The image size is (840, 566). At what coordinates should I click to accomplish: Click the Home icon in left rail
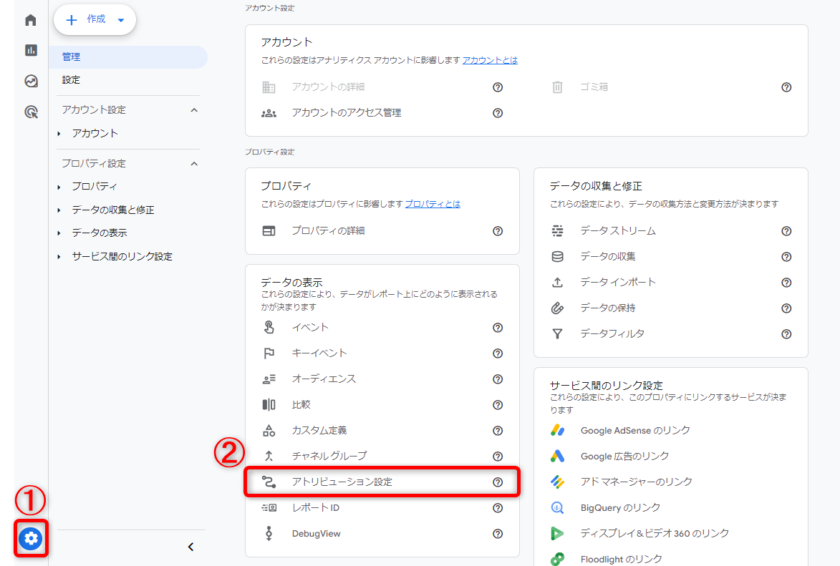coord(31,20)
